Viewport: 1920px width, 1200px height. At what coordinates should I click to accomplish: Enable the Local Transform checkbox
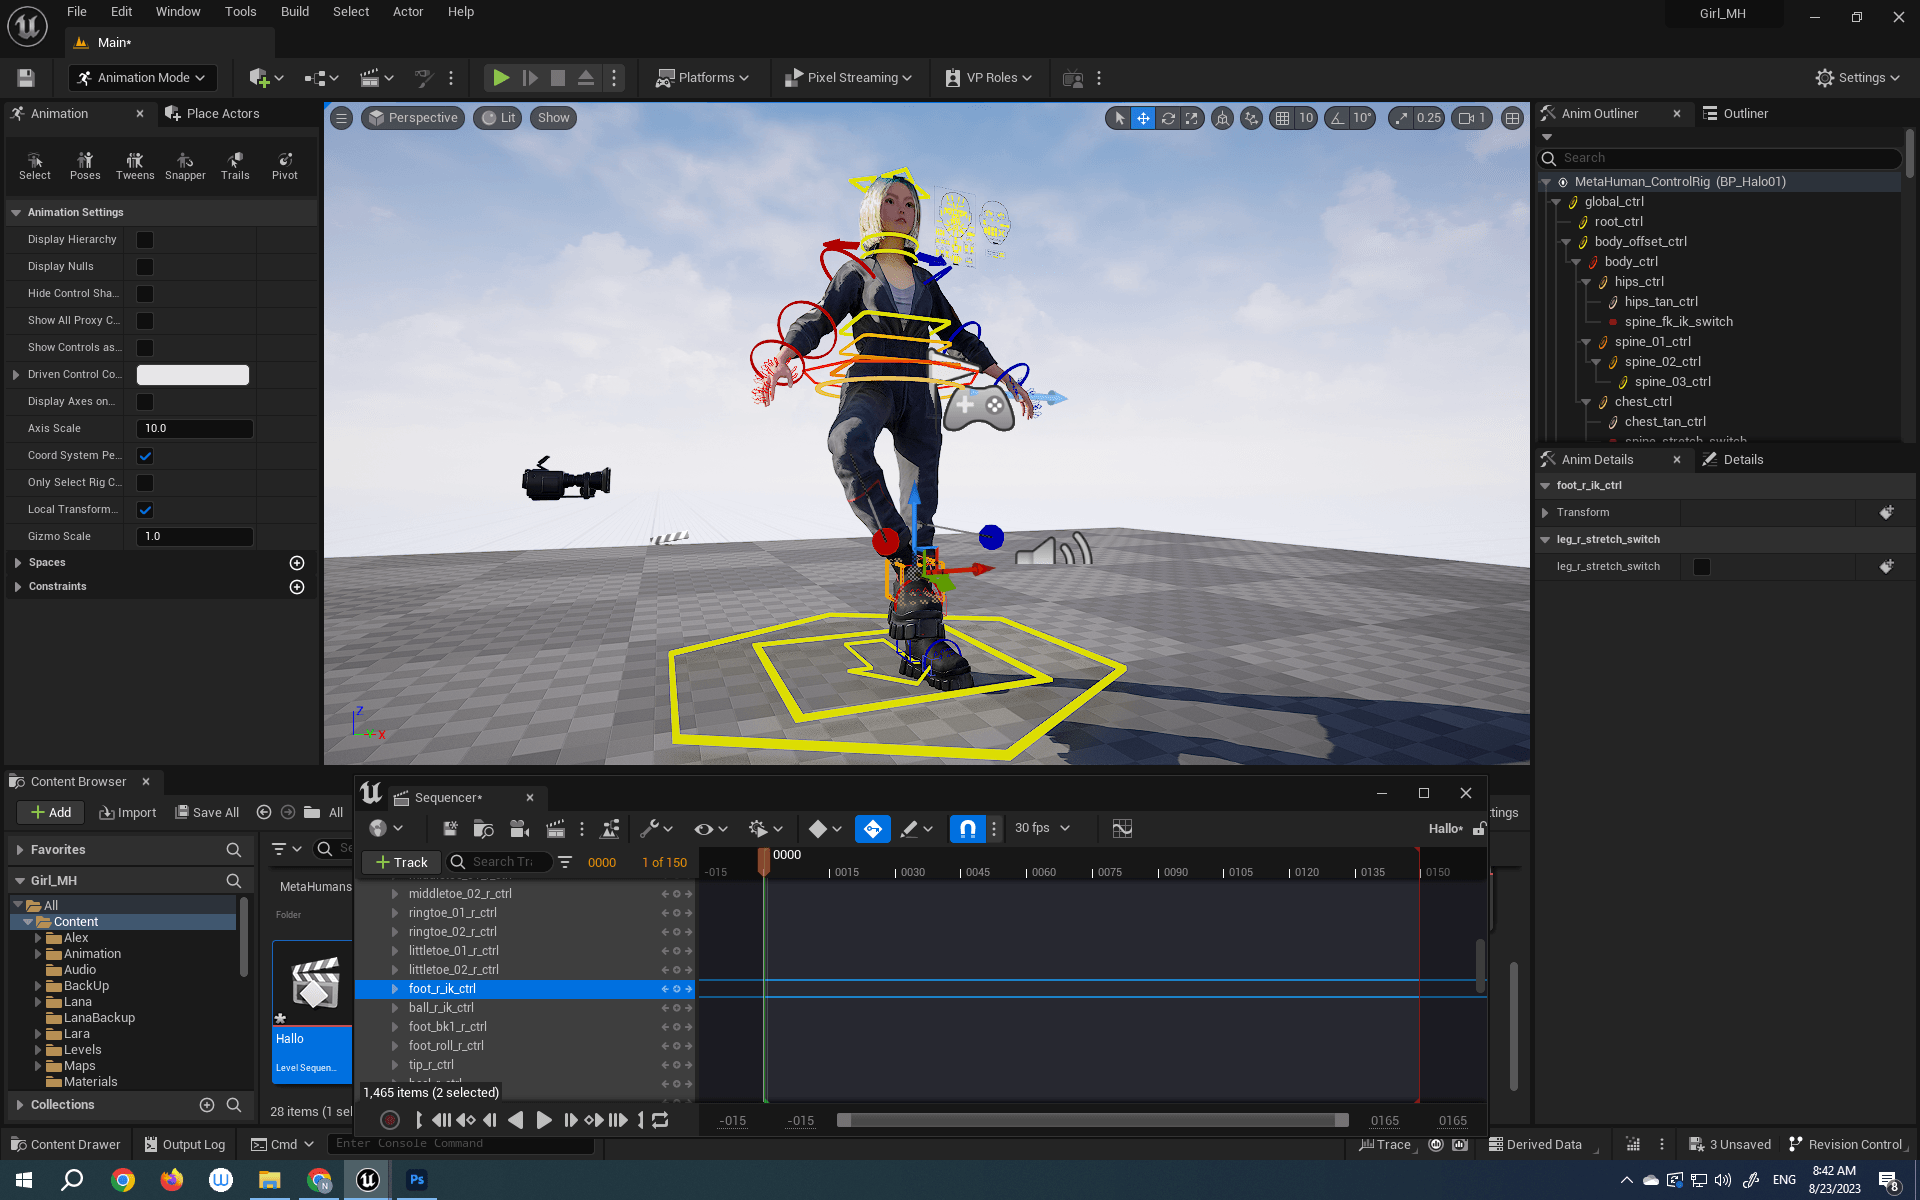pyautogui.click(x=147, y=509)
